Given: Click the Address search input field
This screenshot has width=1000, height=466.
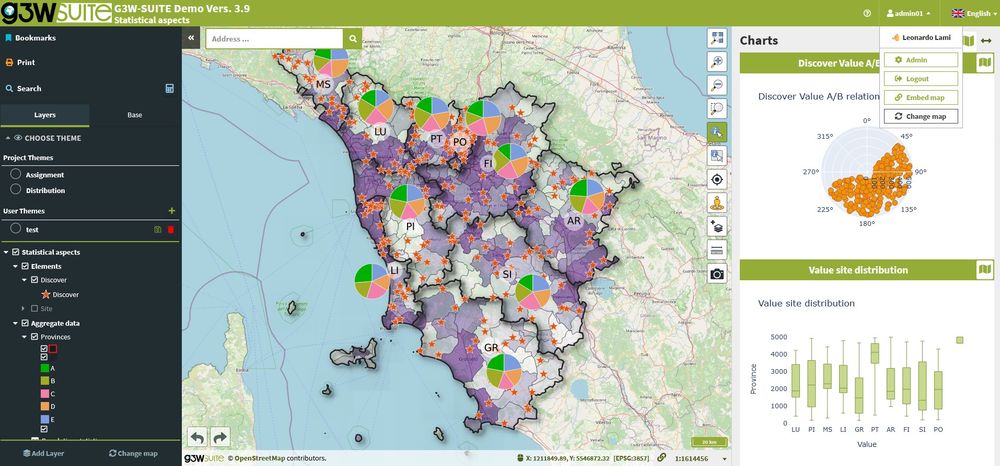Looking at the screenshot, I should [274, 39].
